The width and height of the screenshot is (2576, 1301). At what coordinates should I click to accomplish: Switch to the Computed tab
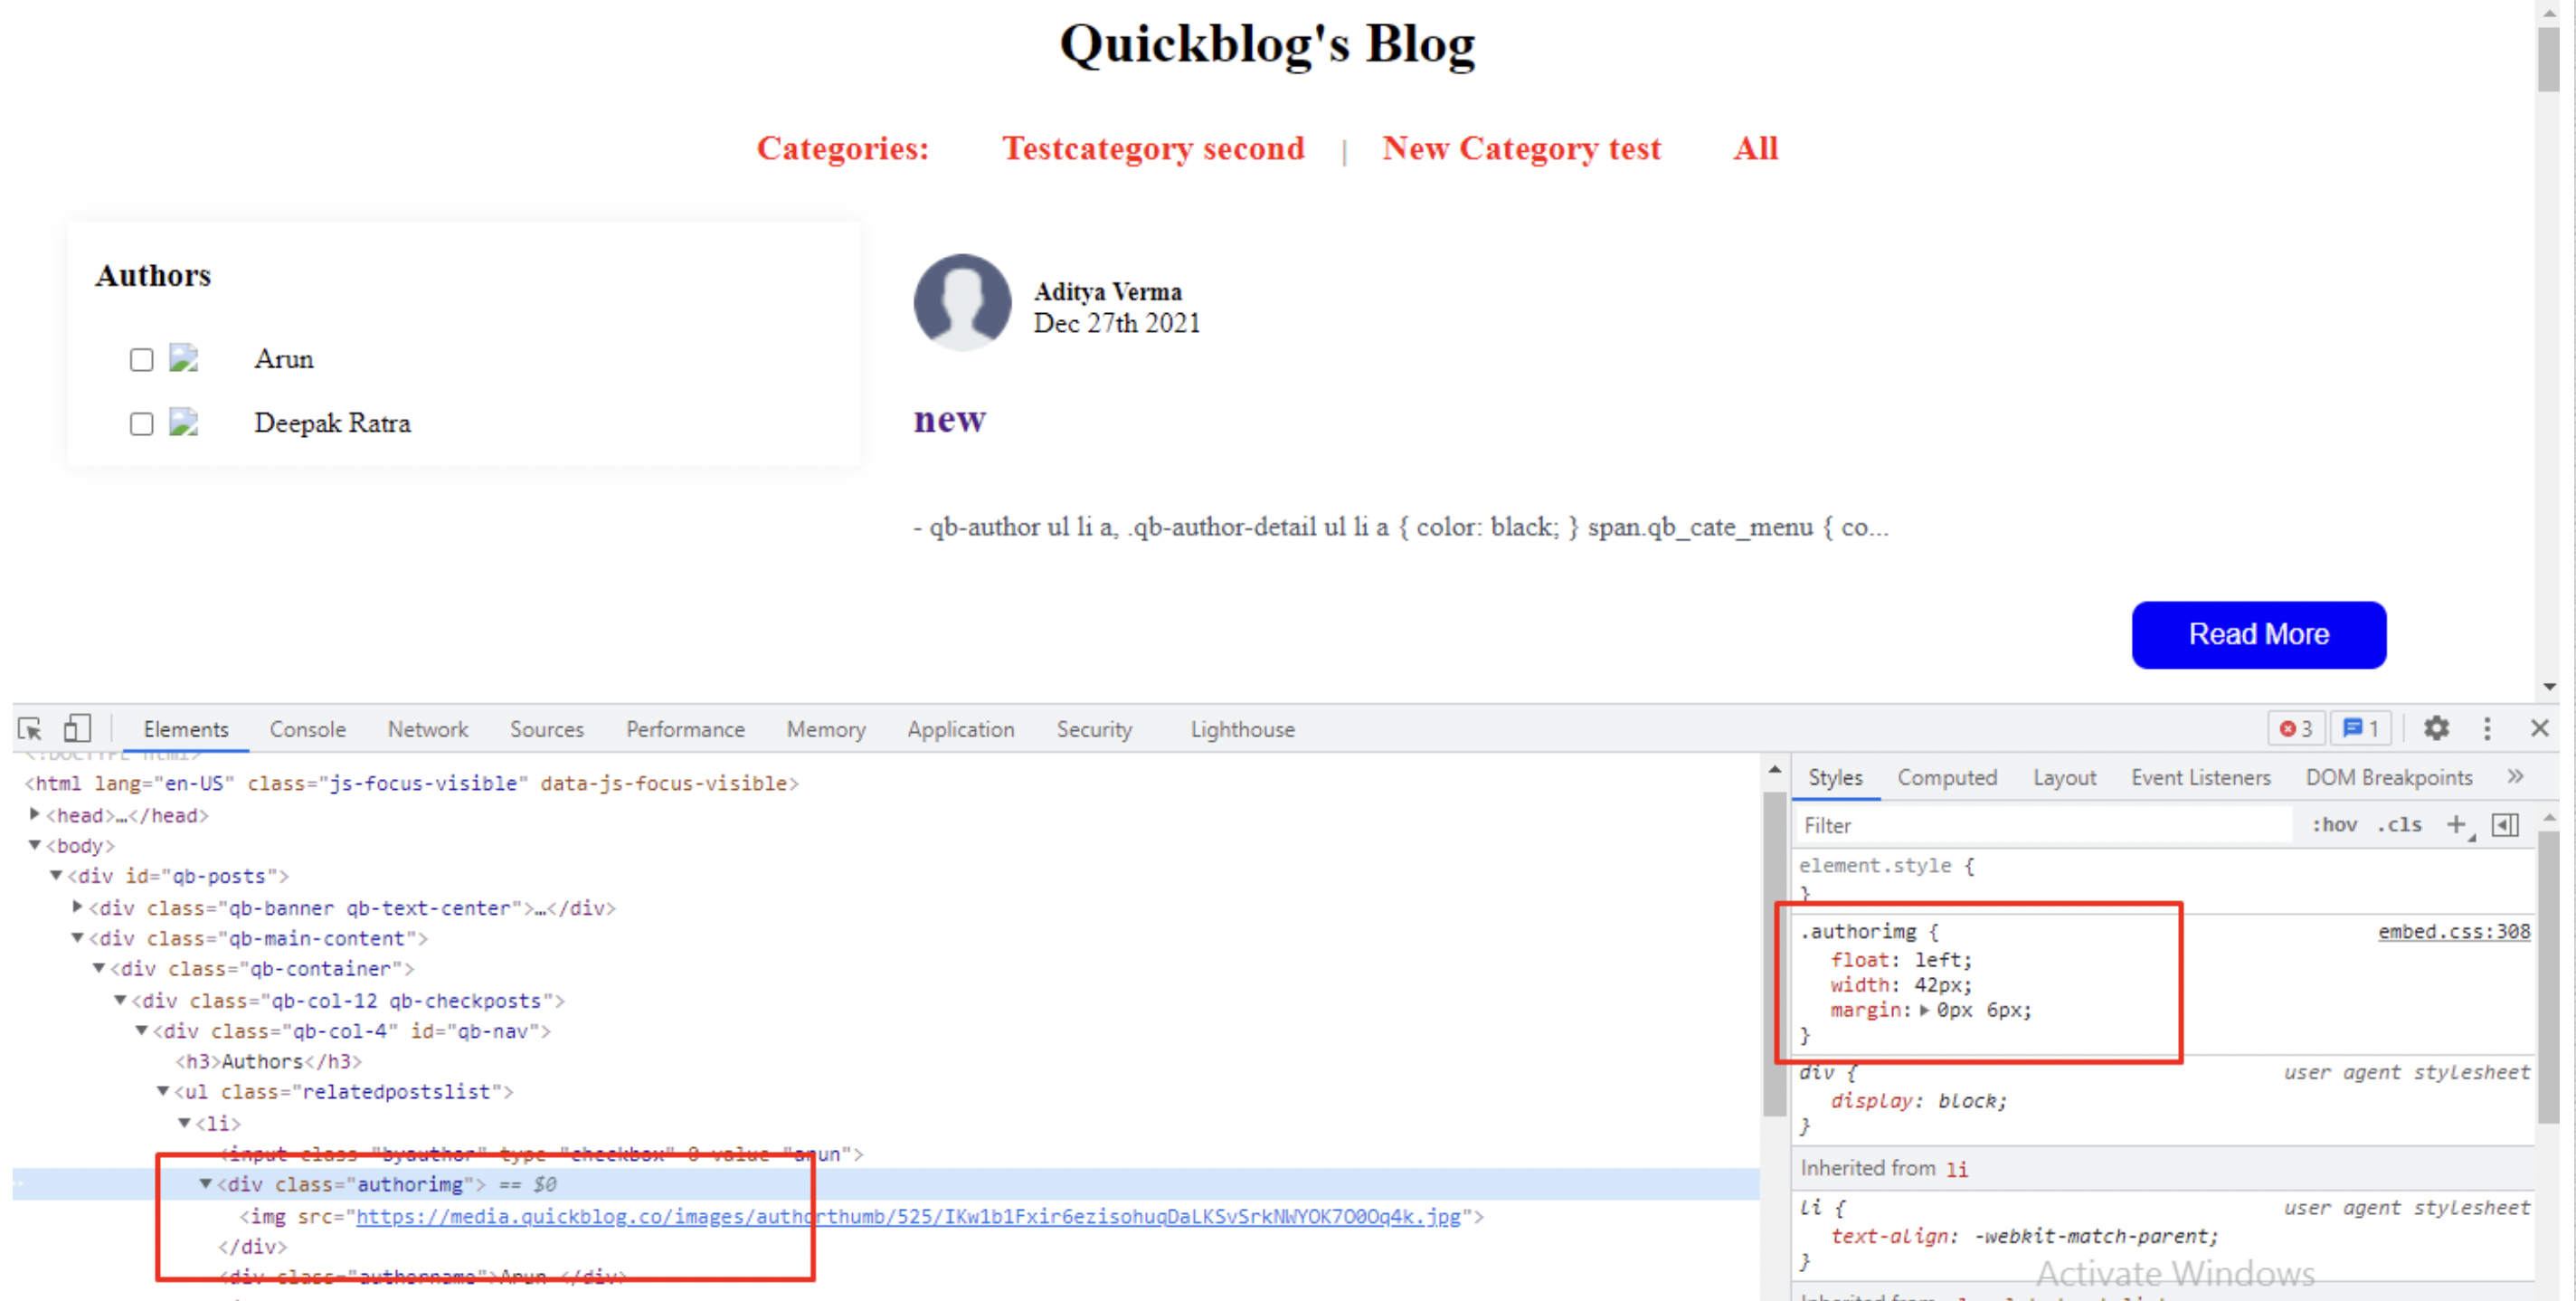click(x=1947, y=777)
